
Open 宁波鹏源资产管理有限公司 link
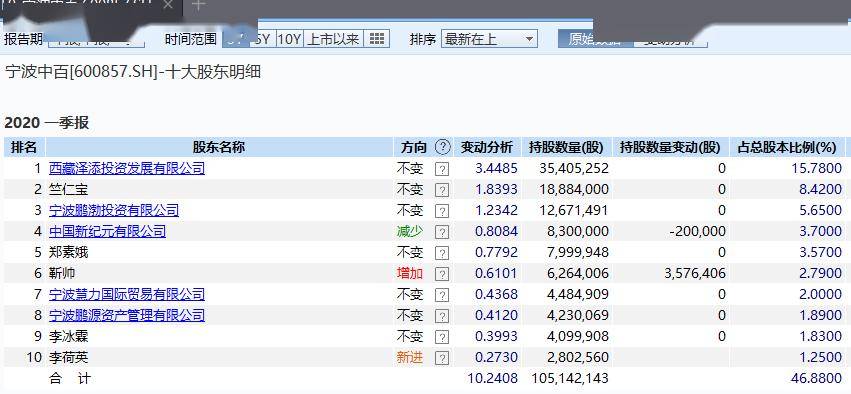pos(127,315)
